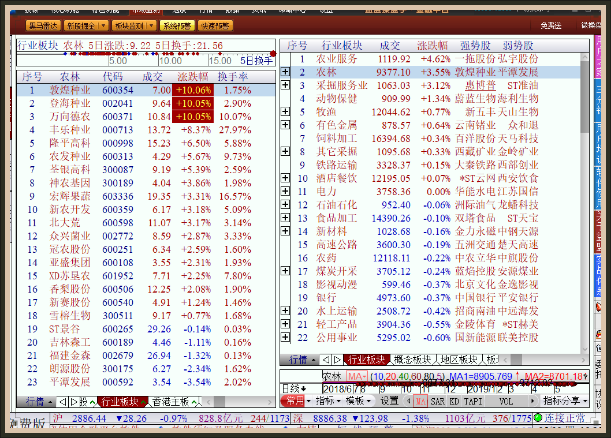
Task: Select the TAPI indicator tab
Action: pos(473,401)
